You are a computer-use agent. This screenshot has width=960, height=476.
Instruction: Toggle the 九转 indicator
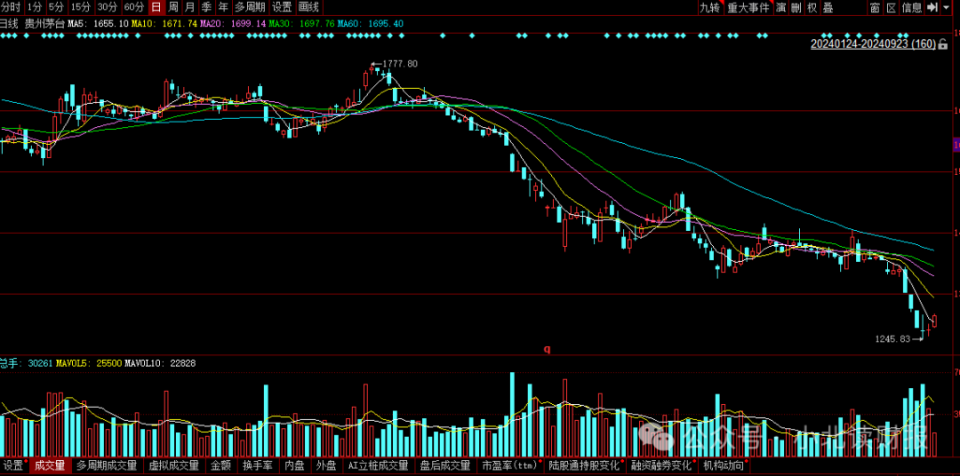(709, 7)
